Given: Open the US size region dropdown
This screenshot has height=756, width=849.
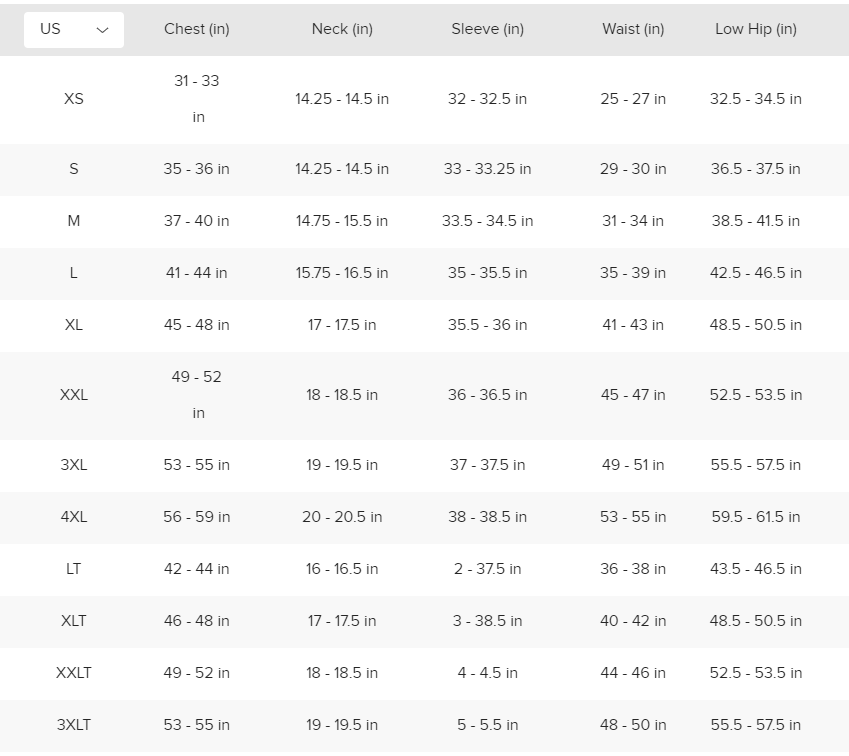Looking at the screenshot, I should tap(73, 30).
